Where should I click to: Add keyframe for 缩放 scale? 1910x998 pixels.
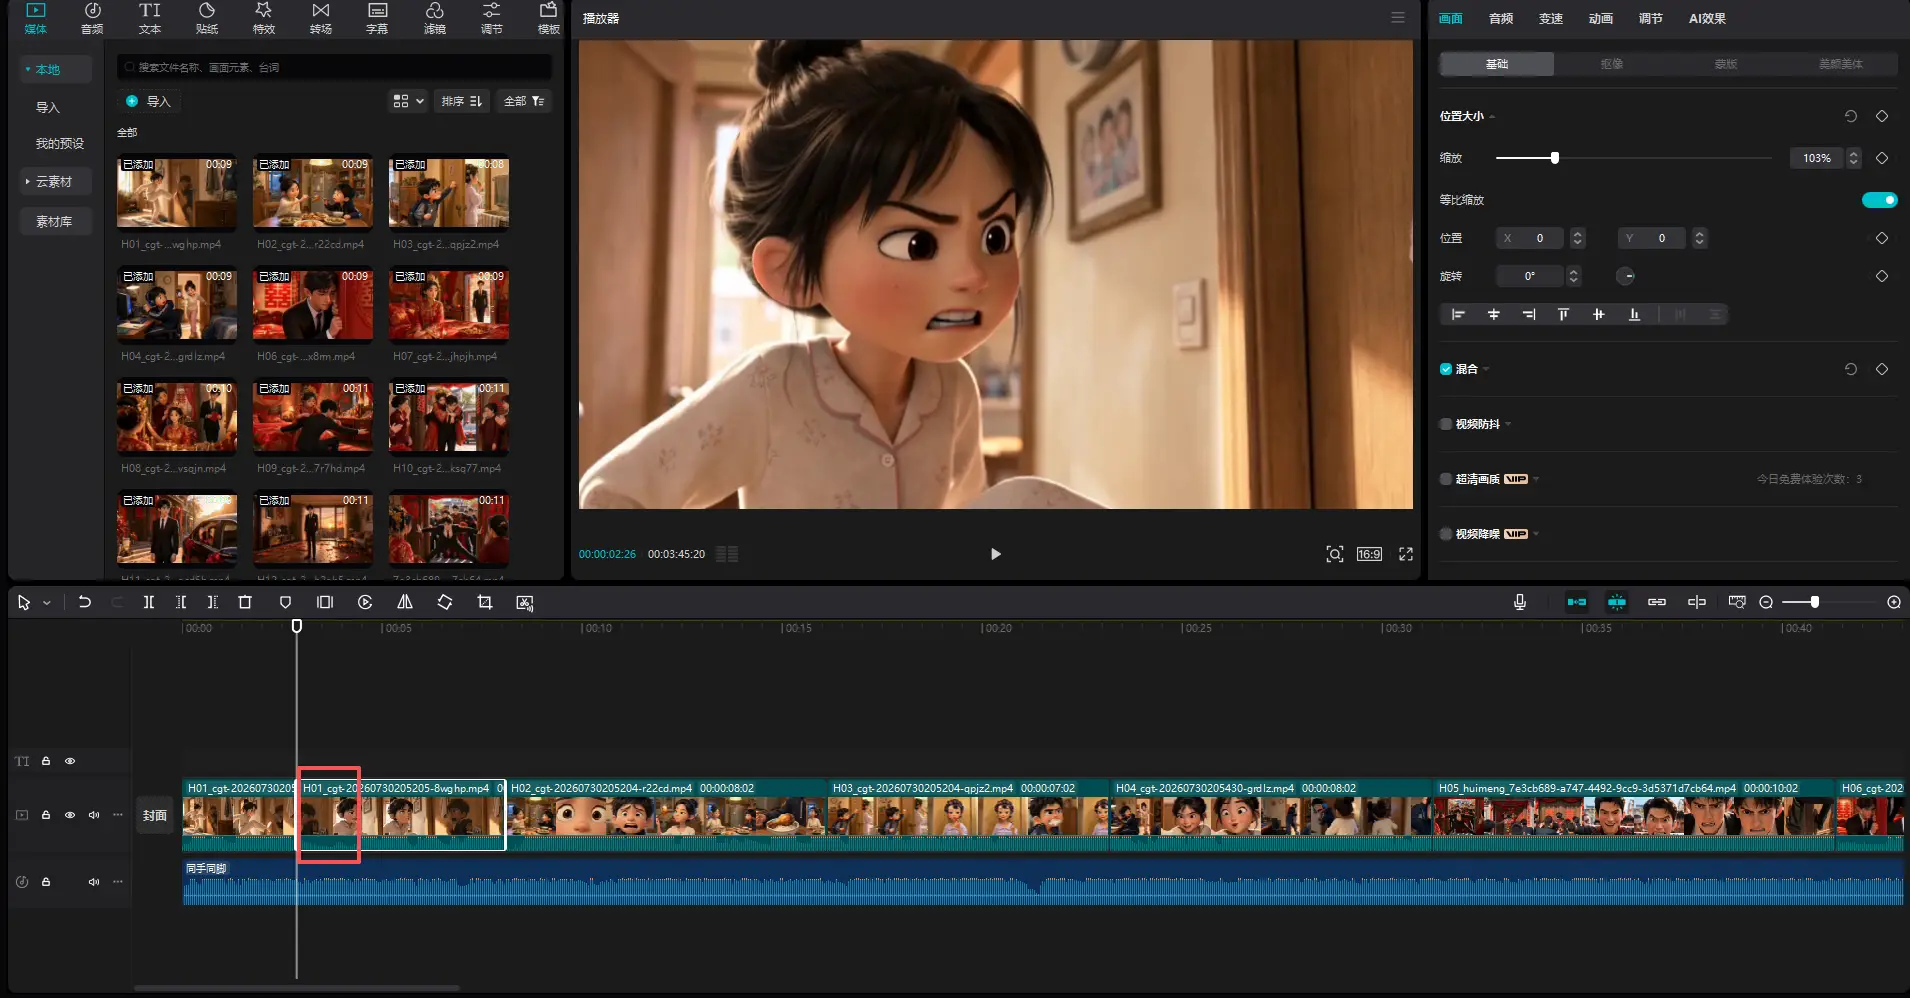pyautogui.click(x=1882, y=158)
